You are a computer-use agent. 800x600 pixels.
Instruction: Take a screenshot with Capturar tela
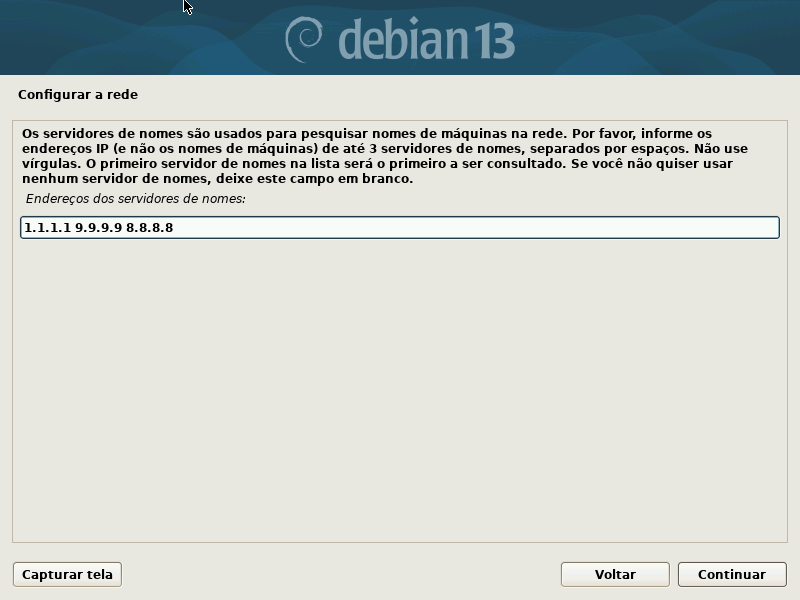coord(67,574)
